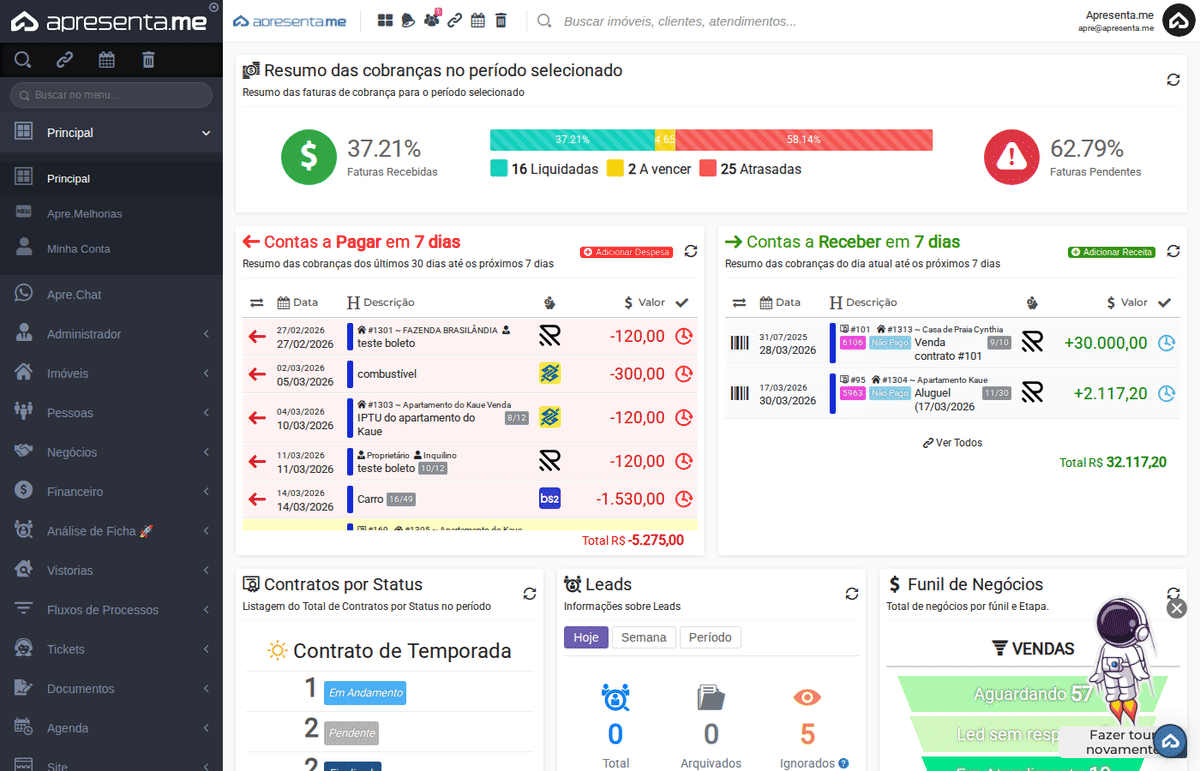The width and height of the screenshot is (1200, 771).
Task: Click the clock status icon on the combustível row
Action: [x=684, y=374]
